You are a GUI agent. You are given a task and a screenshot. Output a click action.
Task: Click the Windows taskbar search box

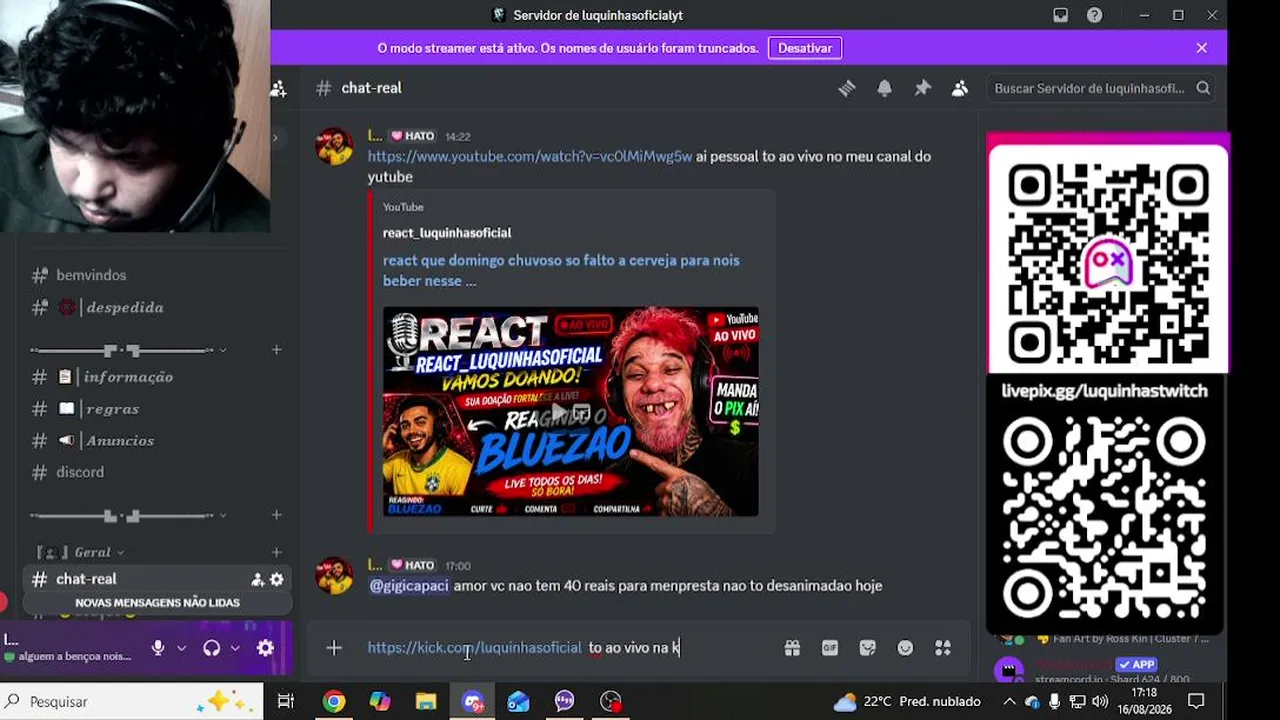pos(132,702)
